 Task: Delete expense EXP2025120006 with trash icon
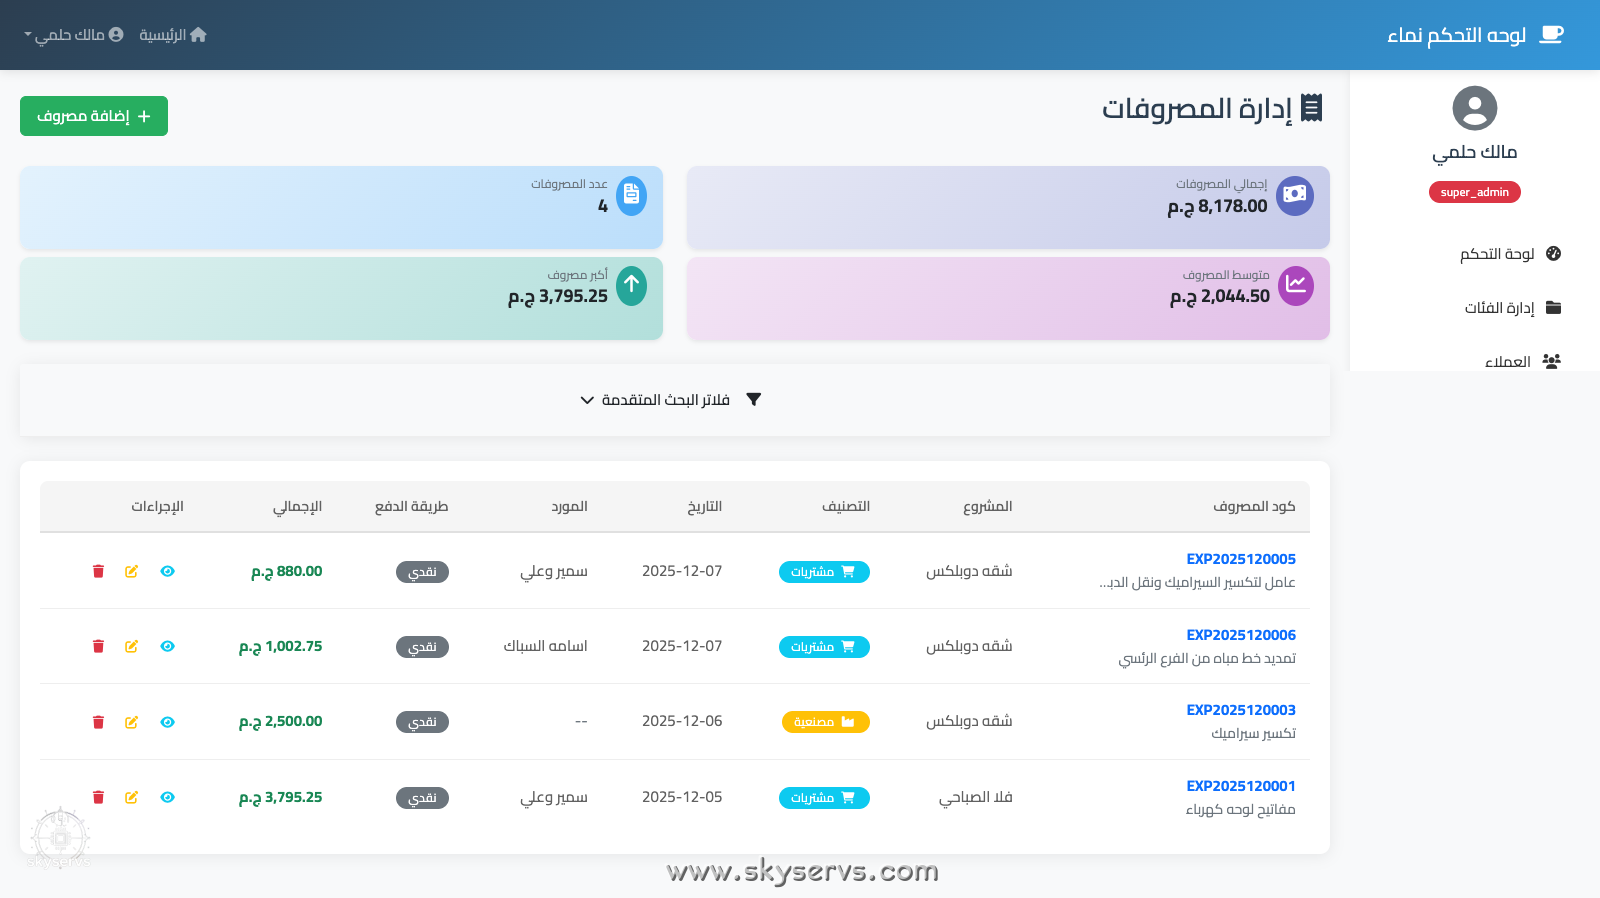[x=98, y=646]
